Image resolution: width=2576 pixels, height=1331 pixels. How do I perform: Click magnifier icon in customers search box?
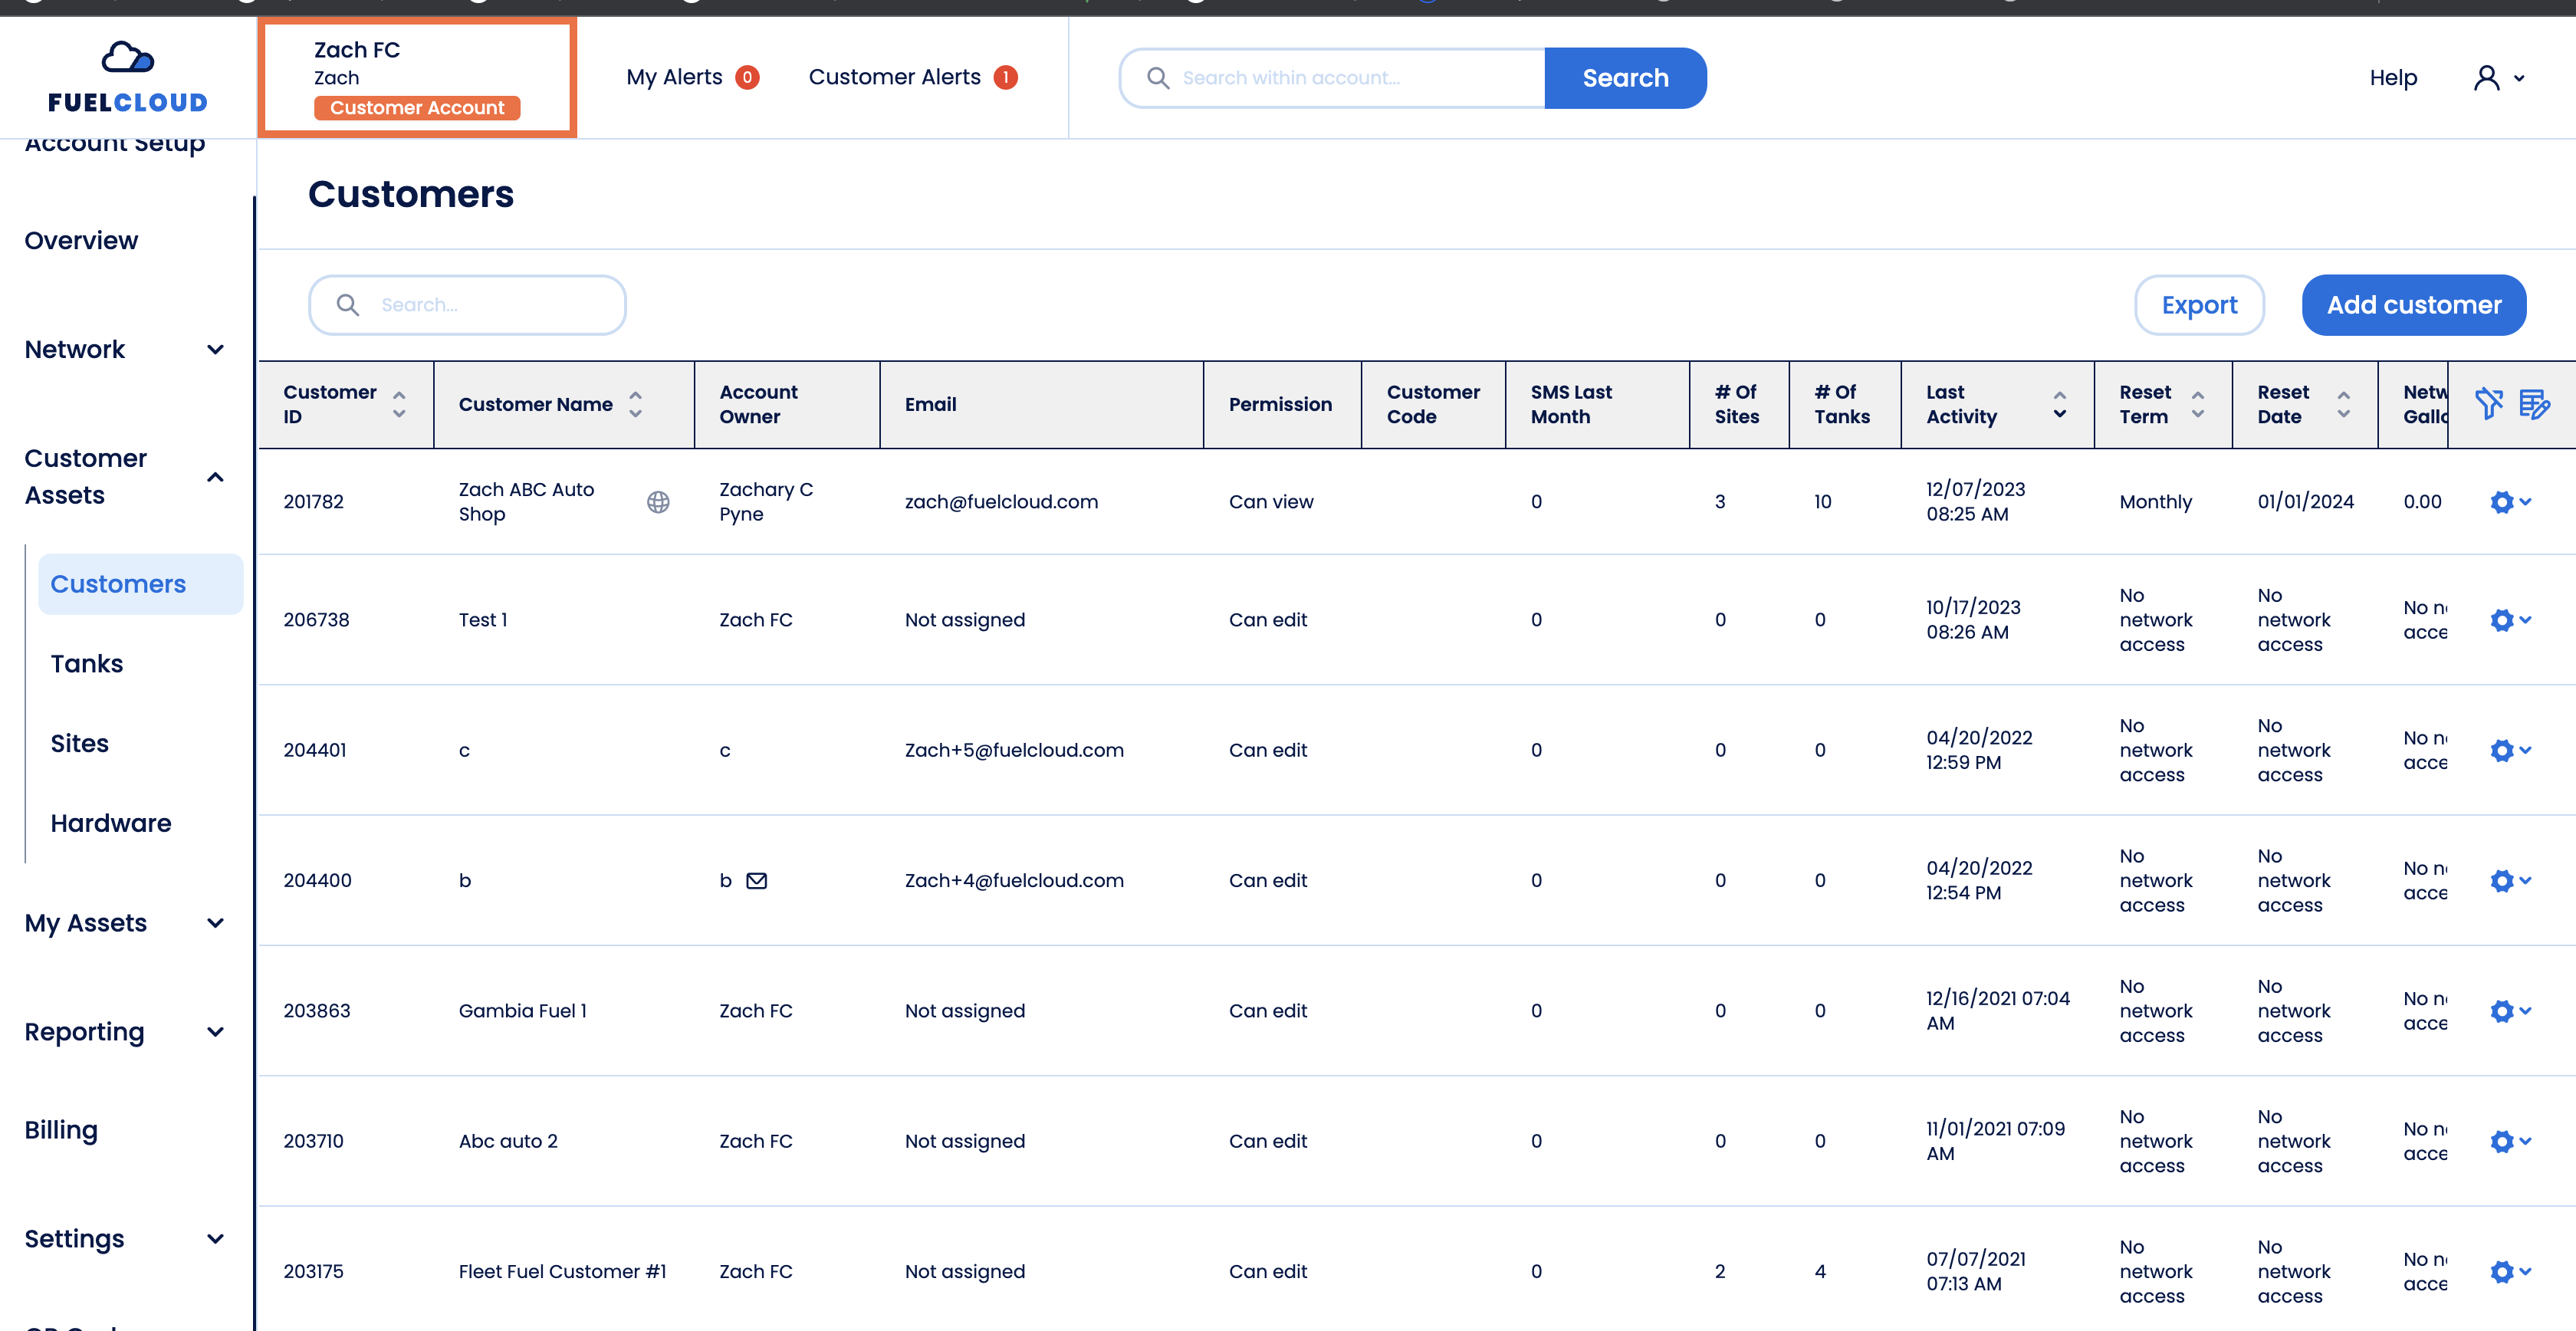[347, 305]
